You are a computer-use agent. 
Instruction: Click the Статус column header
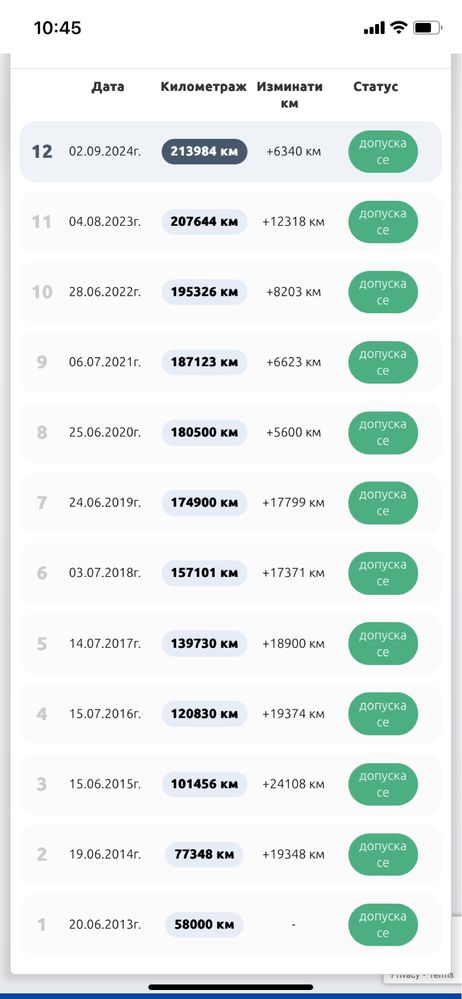point(376,87)
